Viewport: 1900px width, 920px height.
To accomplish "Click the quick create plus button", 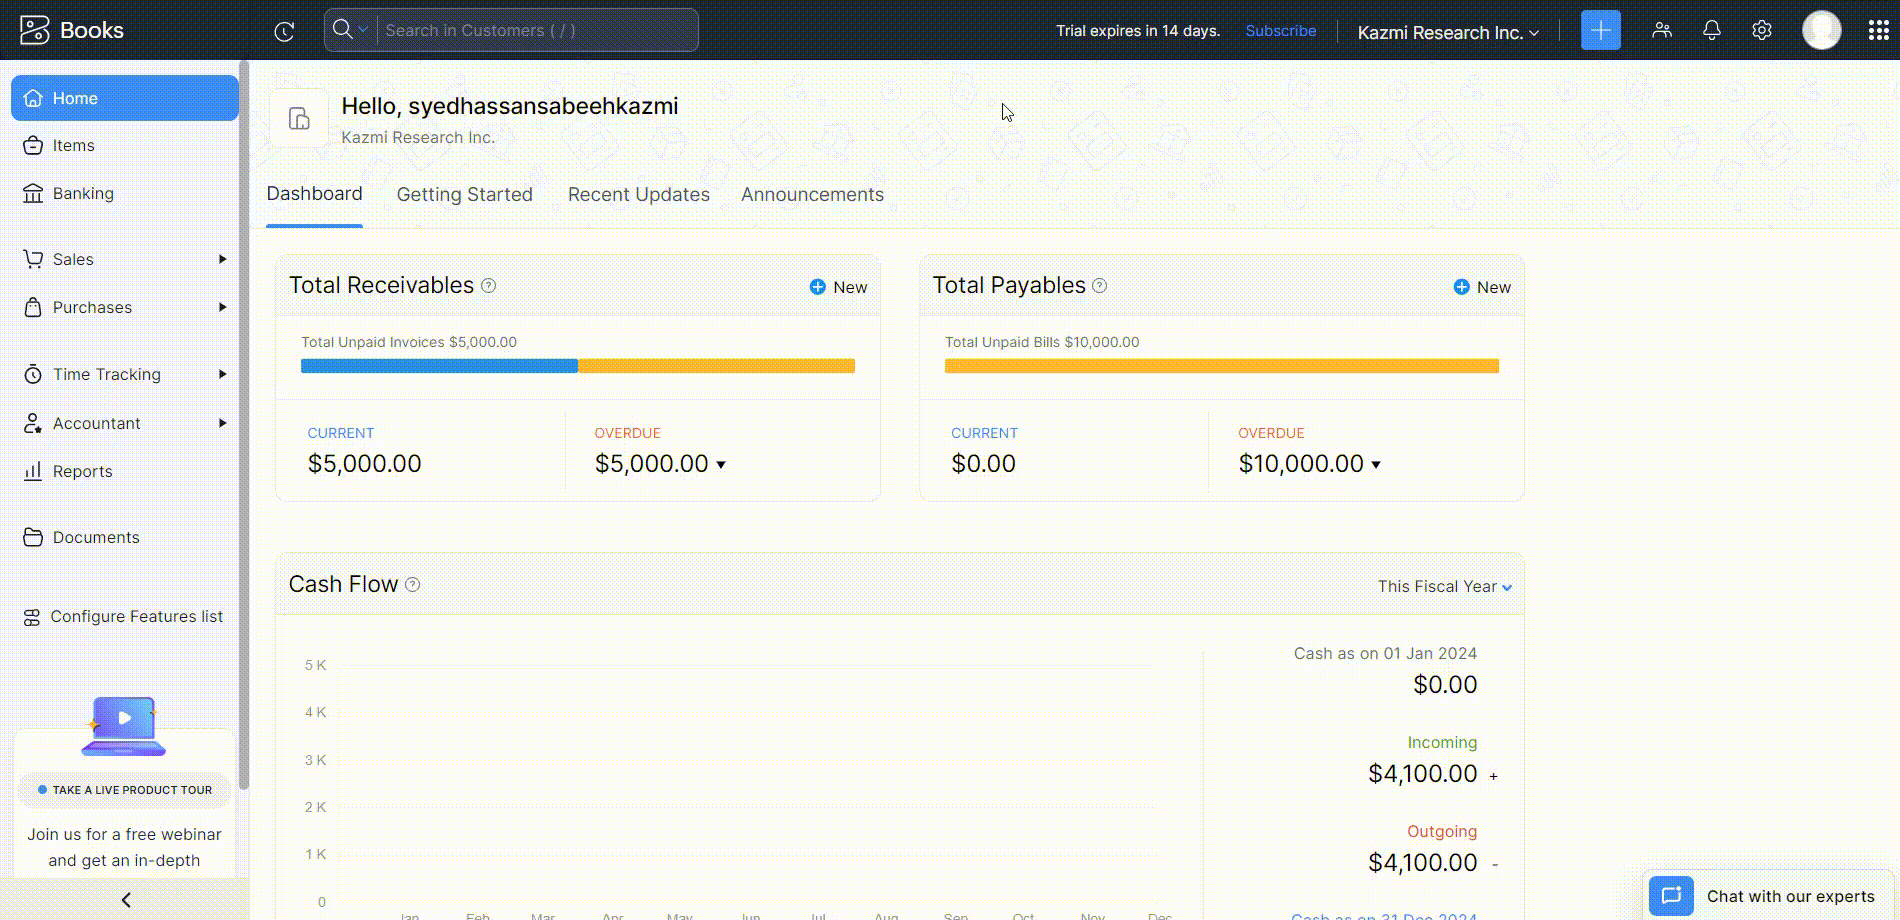I will (1600, 30).
